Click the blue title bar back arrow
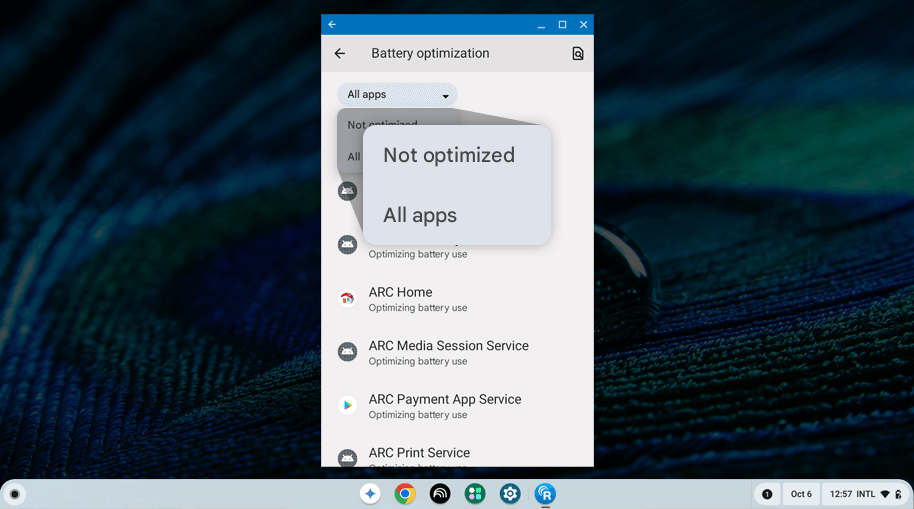The image size is (914, 509). [333, 25]
